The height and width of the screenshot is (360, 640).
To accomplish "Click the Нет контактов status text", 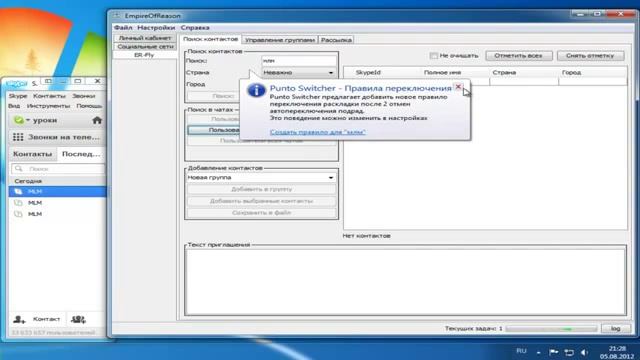I will (366, 236).
